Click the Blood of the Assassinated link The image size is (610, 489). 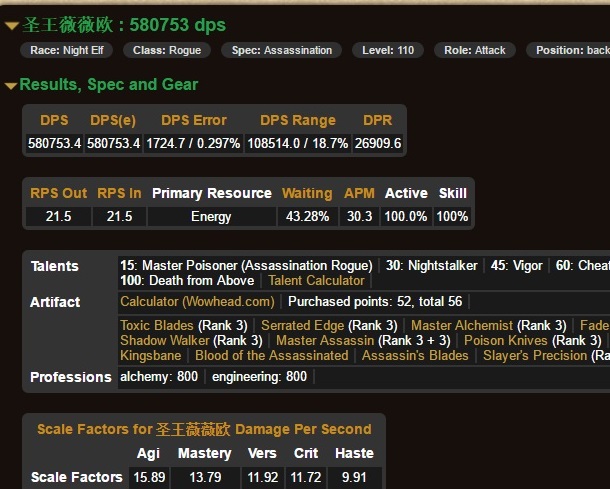click(271, 355)
